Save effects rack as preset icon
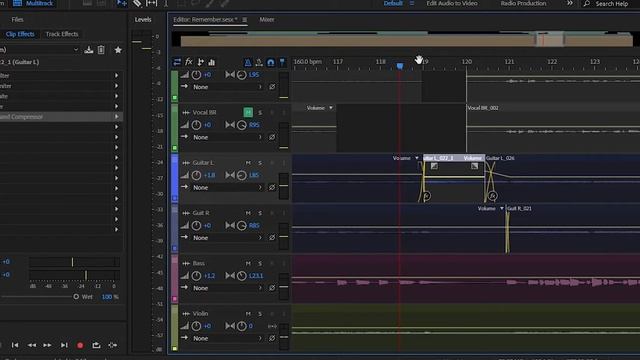This screenshot has height=360, width=640. [x=89, y=50]
